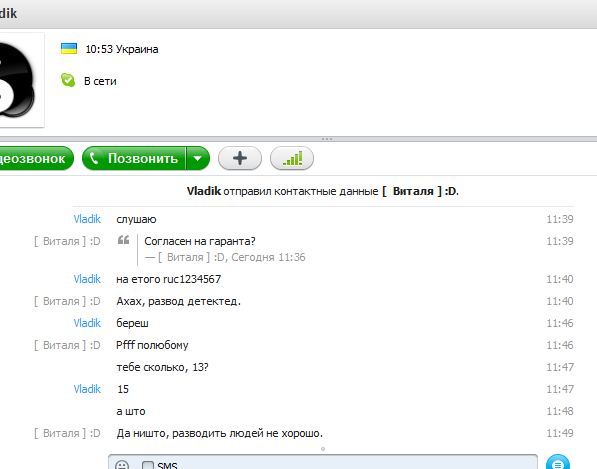Click the quote mark icon in the chat
This screenshot has height=469, width=597.
point(123,240)
